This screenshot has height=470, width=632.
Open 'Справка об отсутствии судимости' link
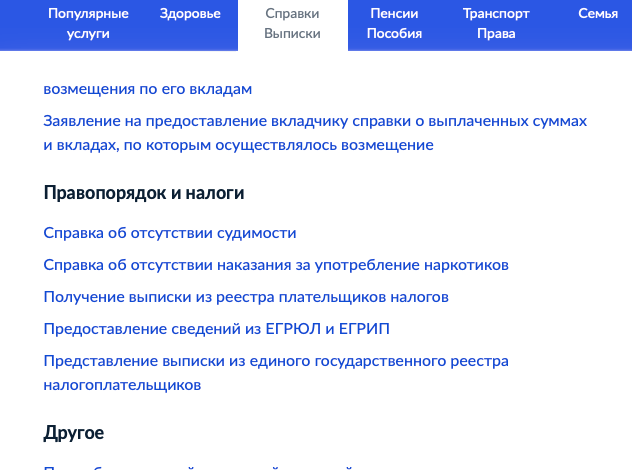click(170, 233)
